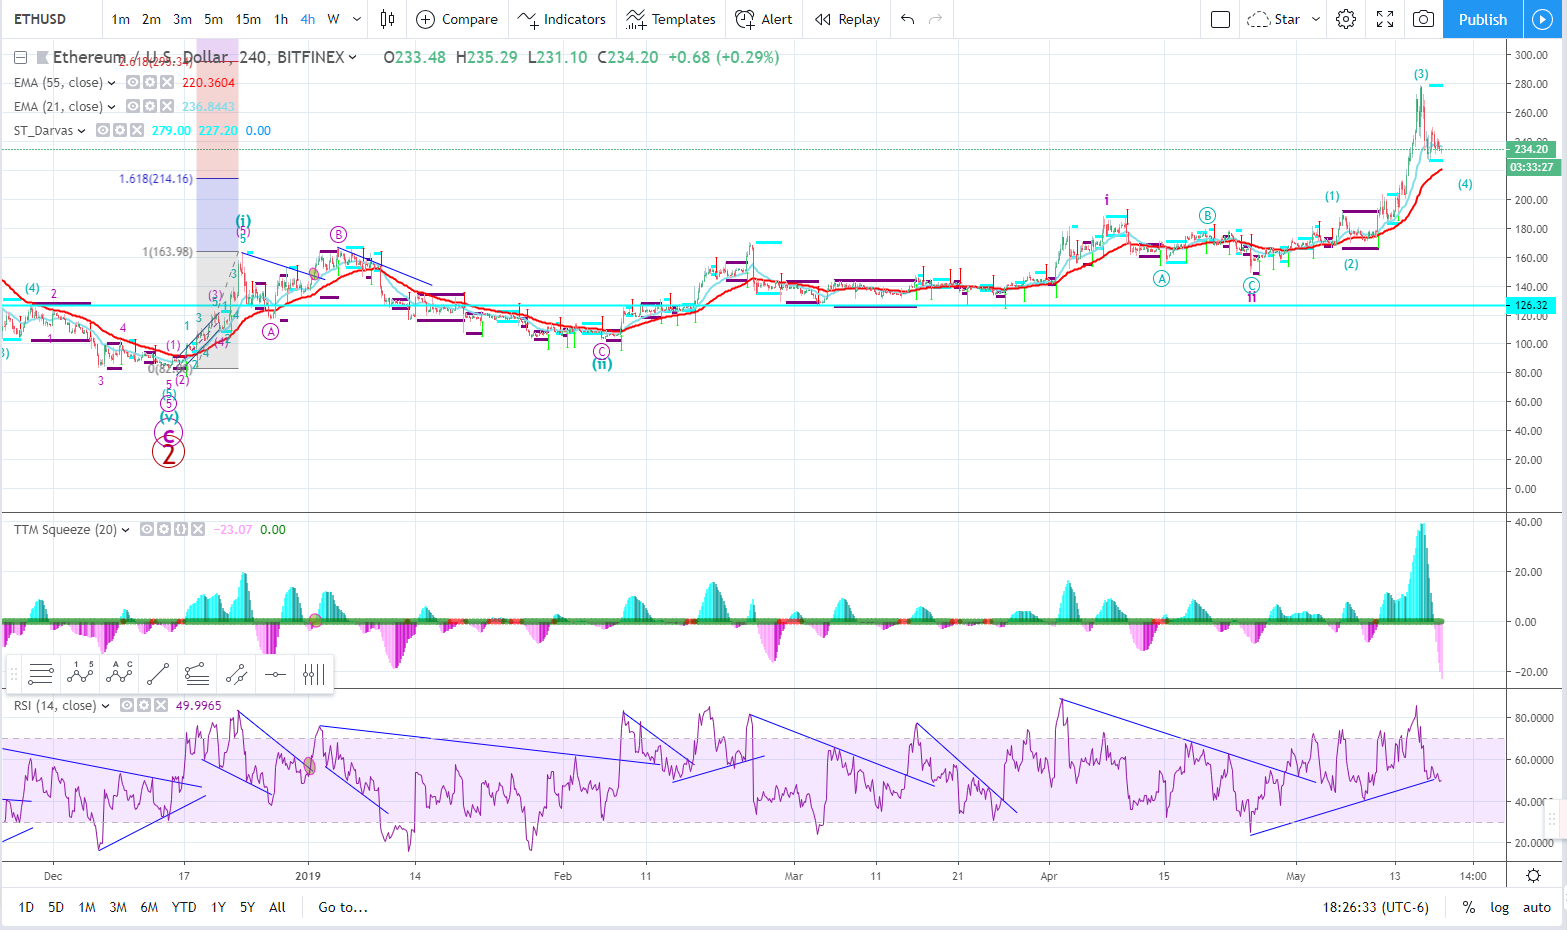Toggle the auto scale
1567x930 pixels.
1536,907
